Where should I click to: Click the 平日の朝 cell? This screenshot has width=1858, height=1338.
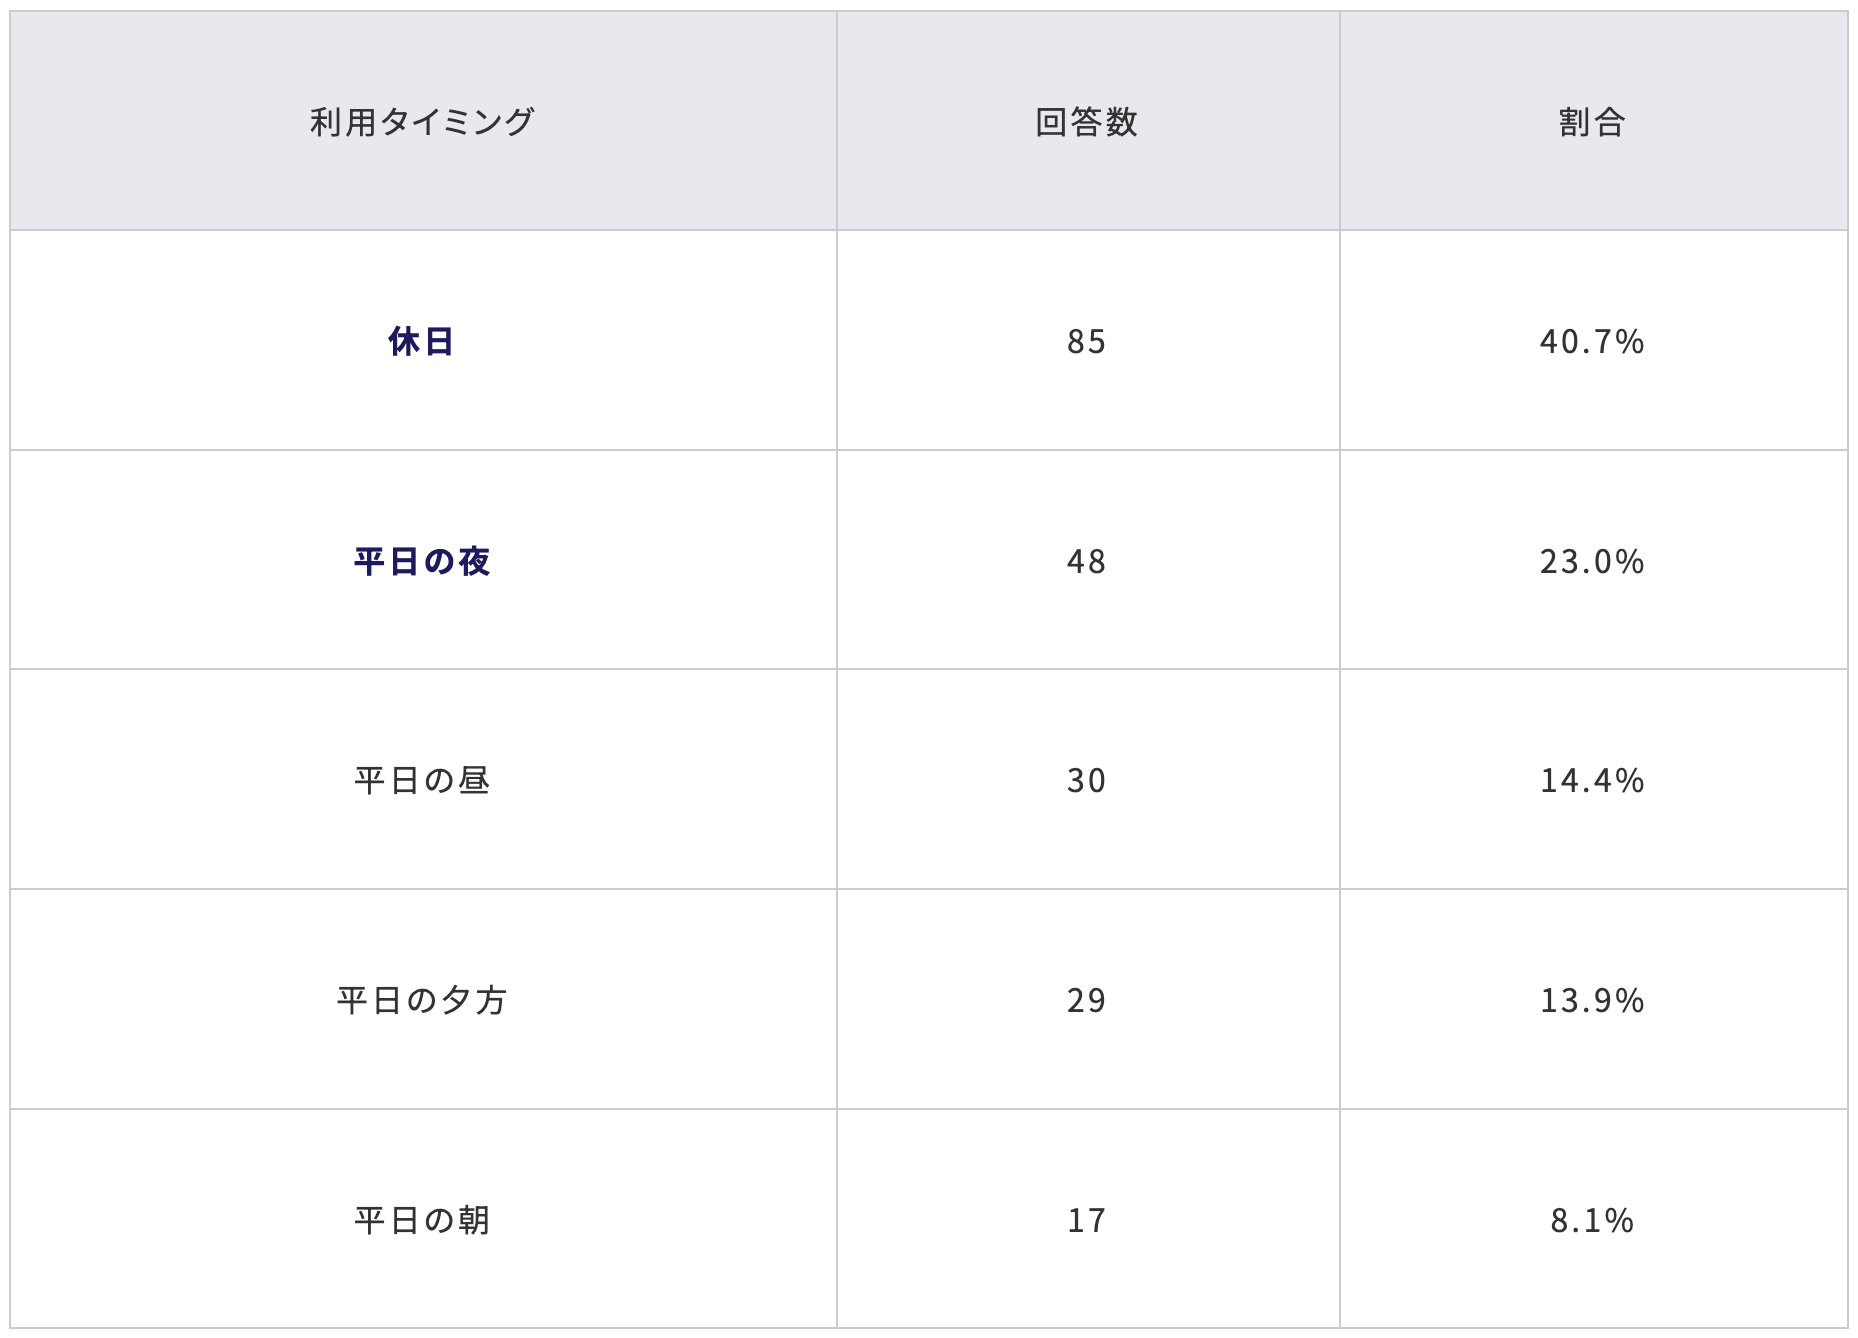click(x=421, y=1221)
